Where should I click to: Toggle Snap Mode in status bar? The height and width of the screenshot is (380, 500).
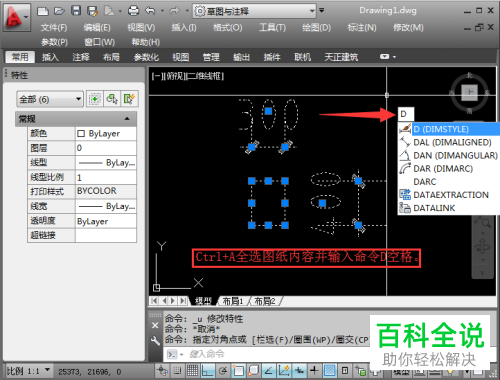(178, 371)
